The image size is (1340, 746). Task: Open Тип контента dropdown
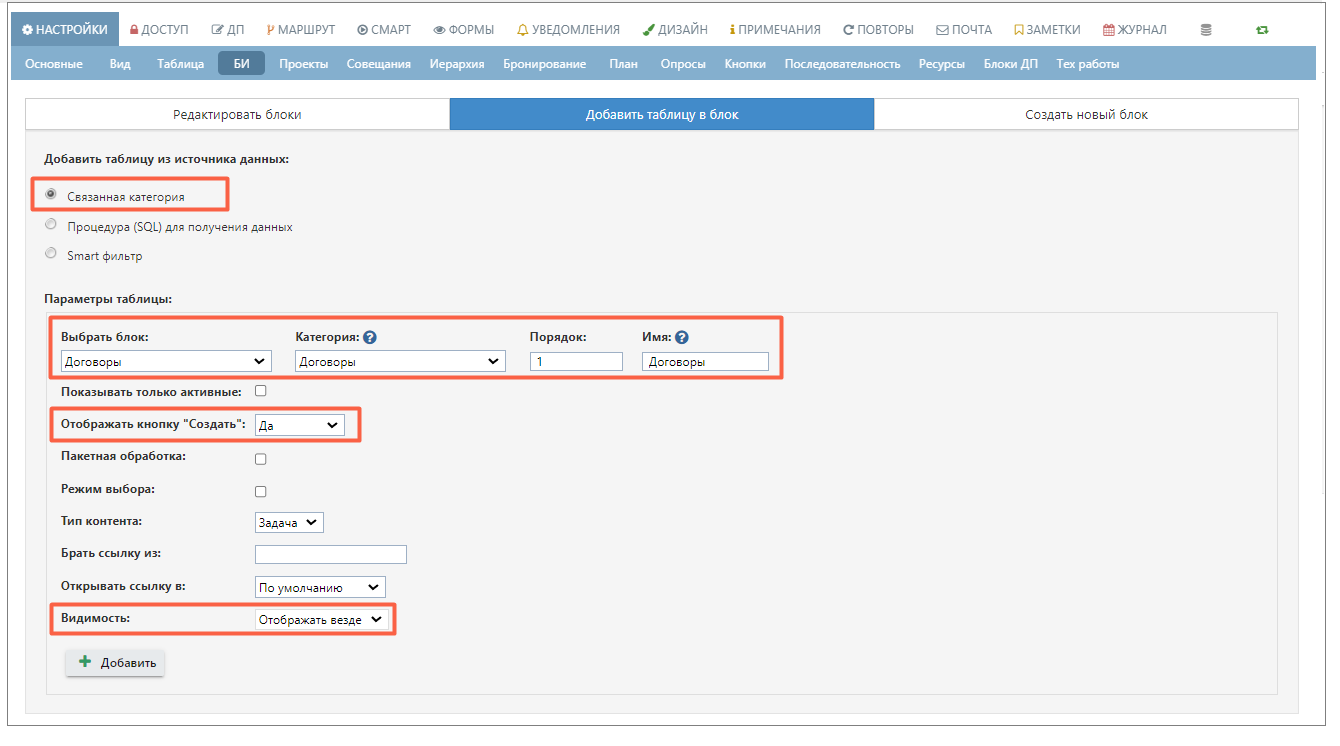[x=289, y=522]
